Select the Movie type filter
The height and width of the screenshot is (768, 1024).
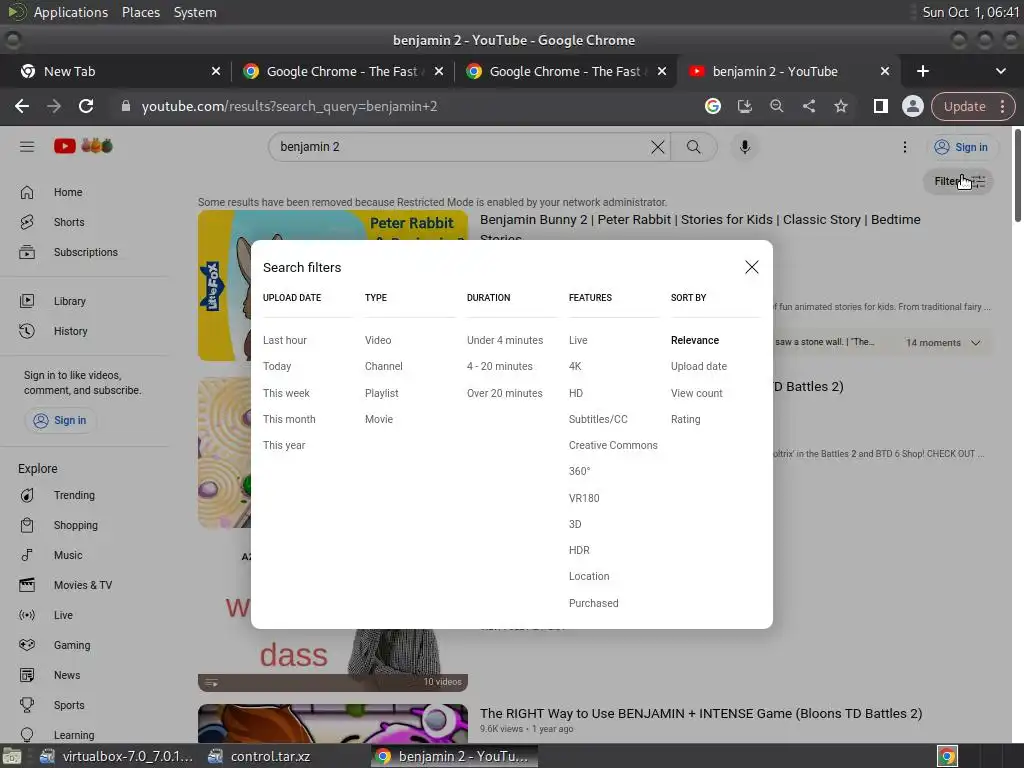(379, 419)
